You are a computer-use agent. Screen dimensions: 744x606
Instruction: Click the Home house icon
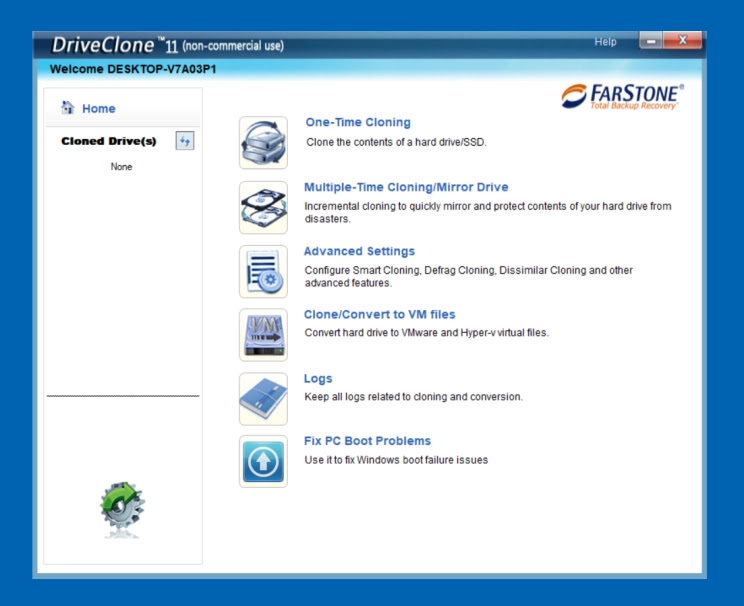pyautogui.click(x=68, y=108)
